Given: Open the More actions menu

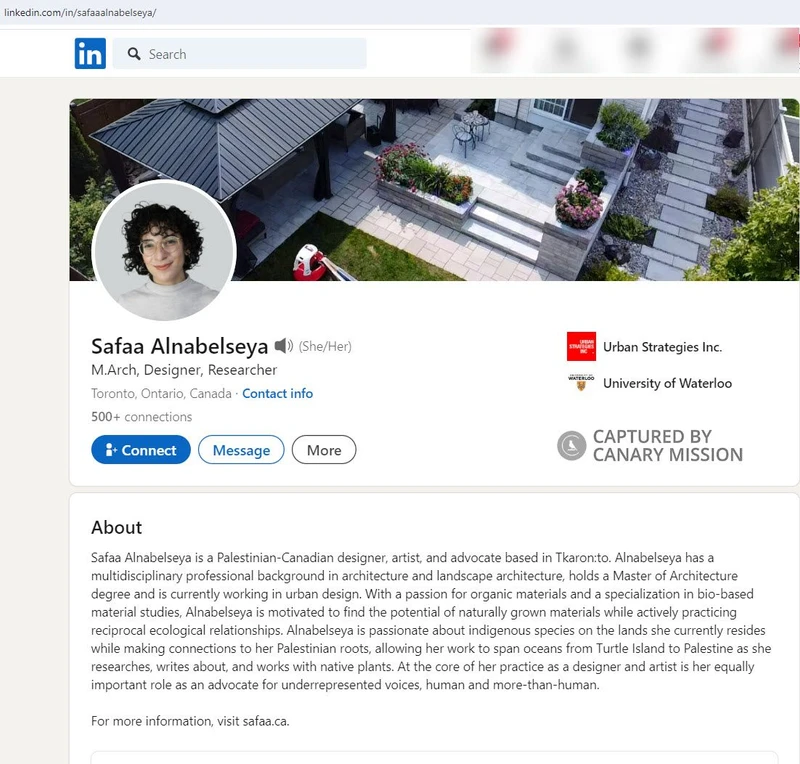Looking at the screenshot, I should pos(324,450).
